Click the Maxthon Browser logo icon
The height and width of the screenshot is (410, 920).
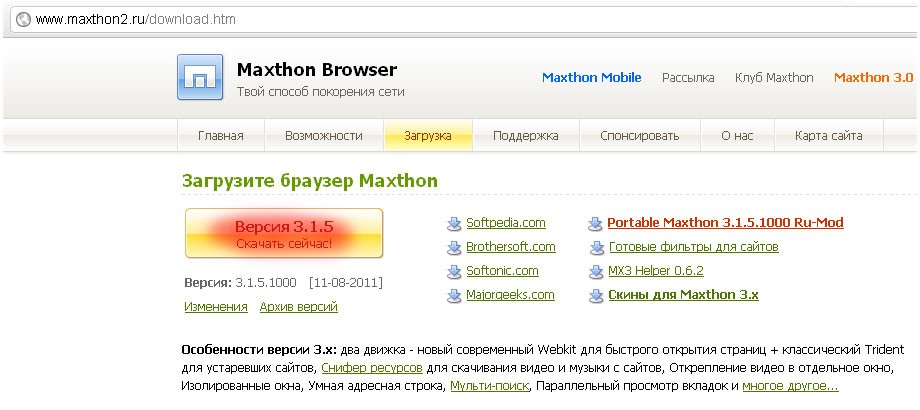coord(200,77)
